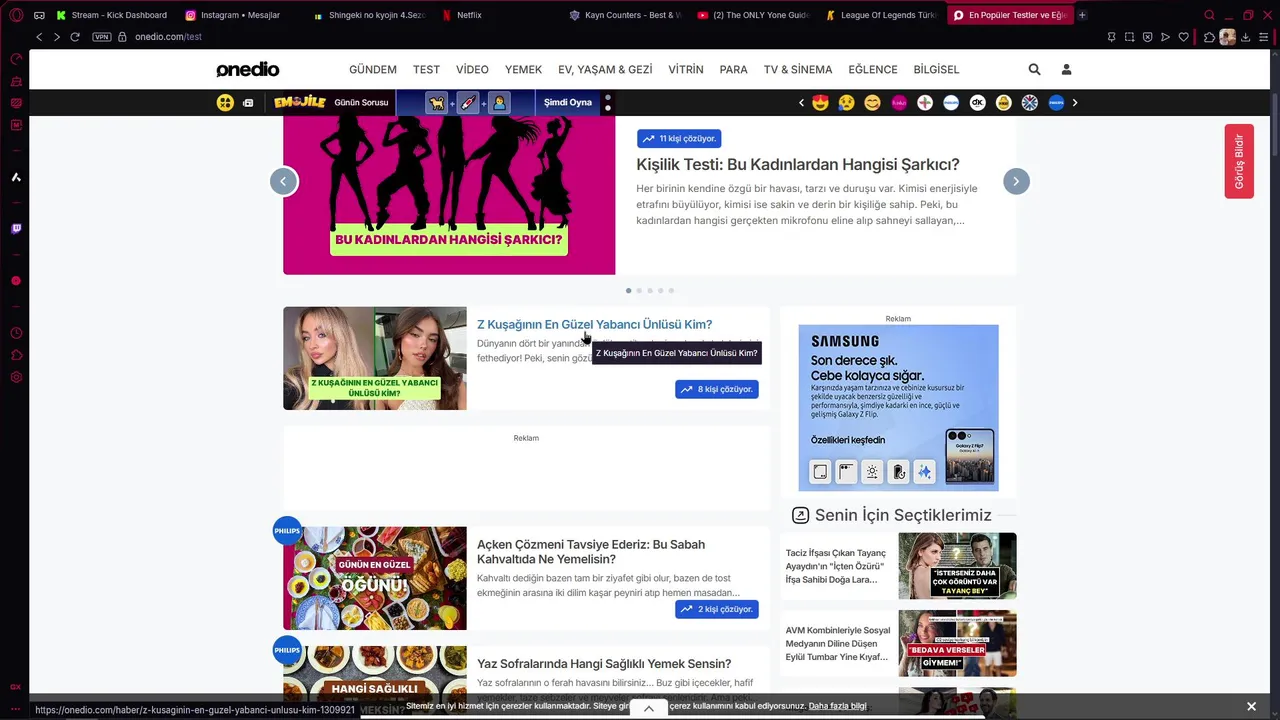Switch to The ONLY Yone Guide tab
Viewport: 1280px width, 720px height.
tap(752, 15)
